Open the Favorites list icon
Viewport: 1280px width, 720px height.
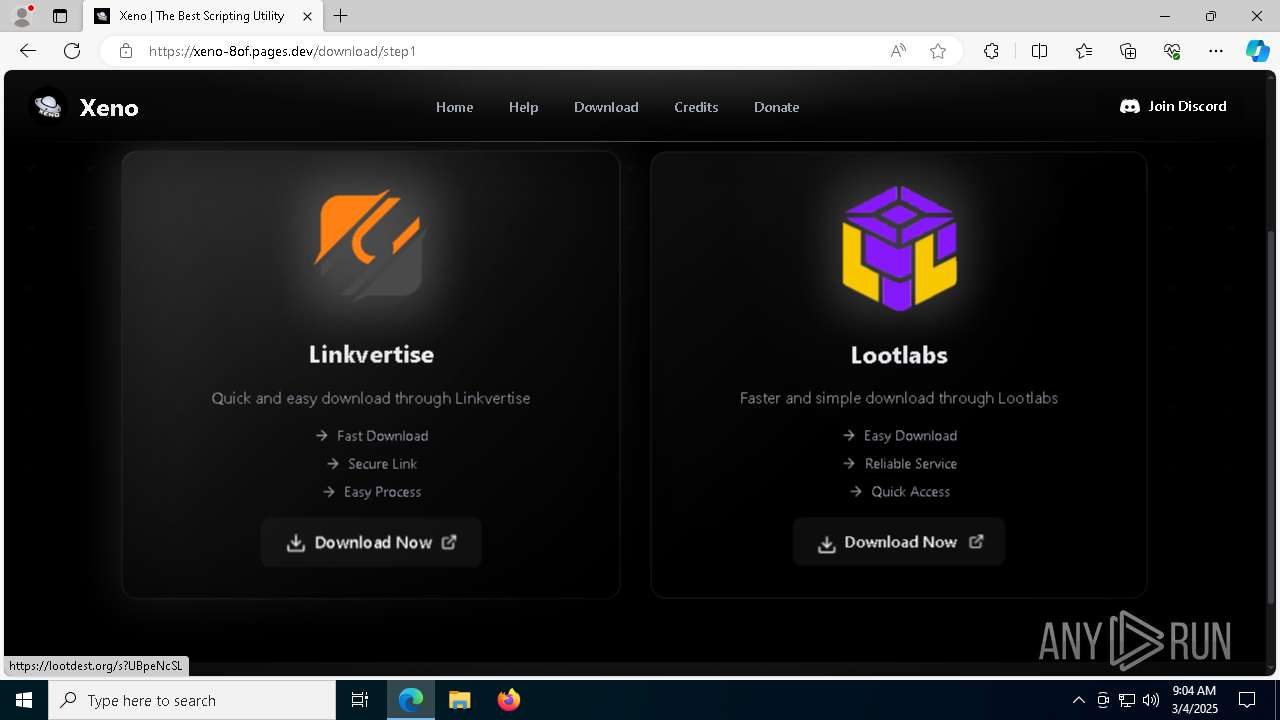(1084, 51)
